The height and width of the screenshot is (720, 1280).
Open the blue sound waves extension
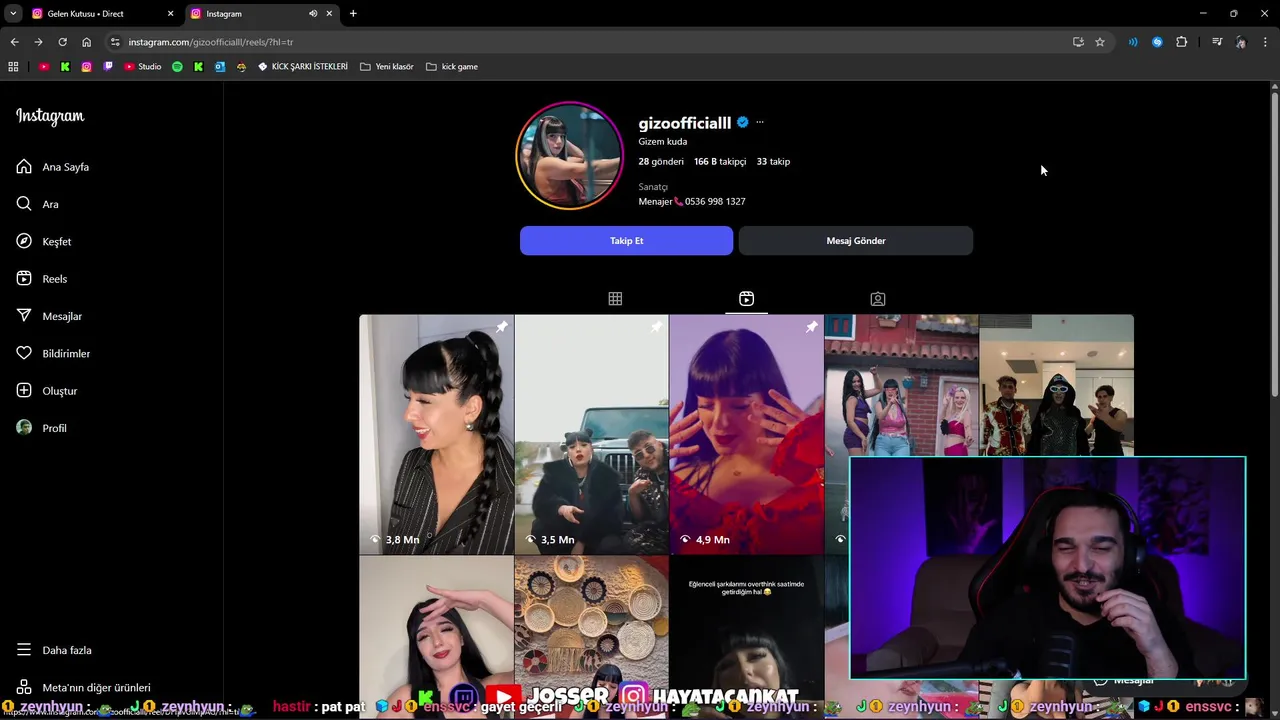click(1133, 42)
